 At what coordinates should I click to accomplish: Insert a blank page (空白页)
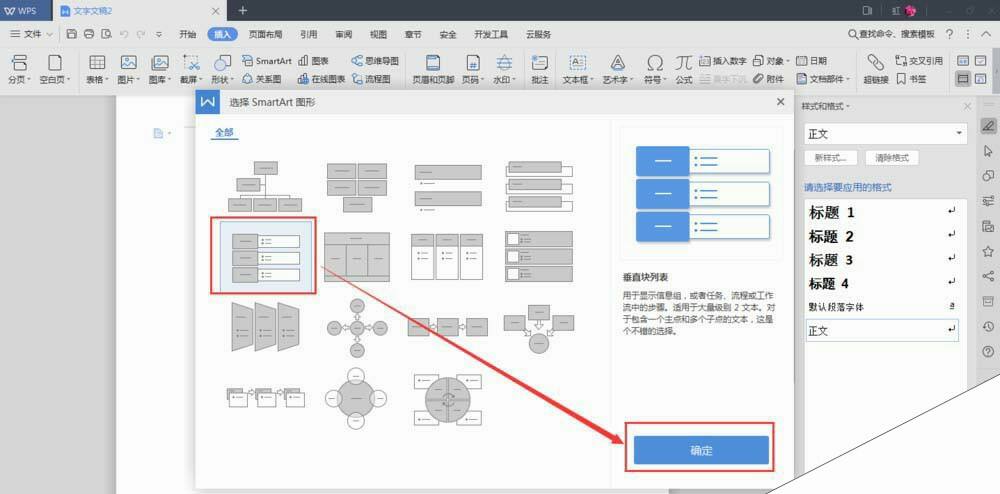click(x=55, y=70)
